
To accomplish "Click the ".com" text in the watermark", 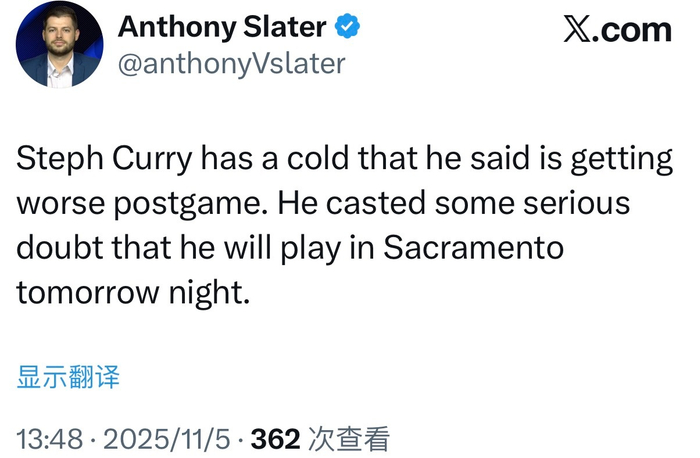I will tap(636, 29).
